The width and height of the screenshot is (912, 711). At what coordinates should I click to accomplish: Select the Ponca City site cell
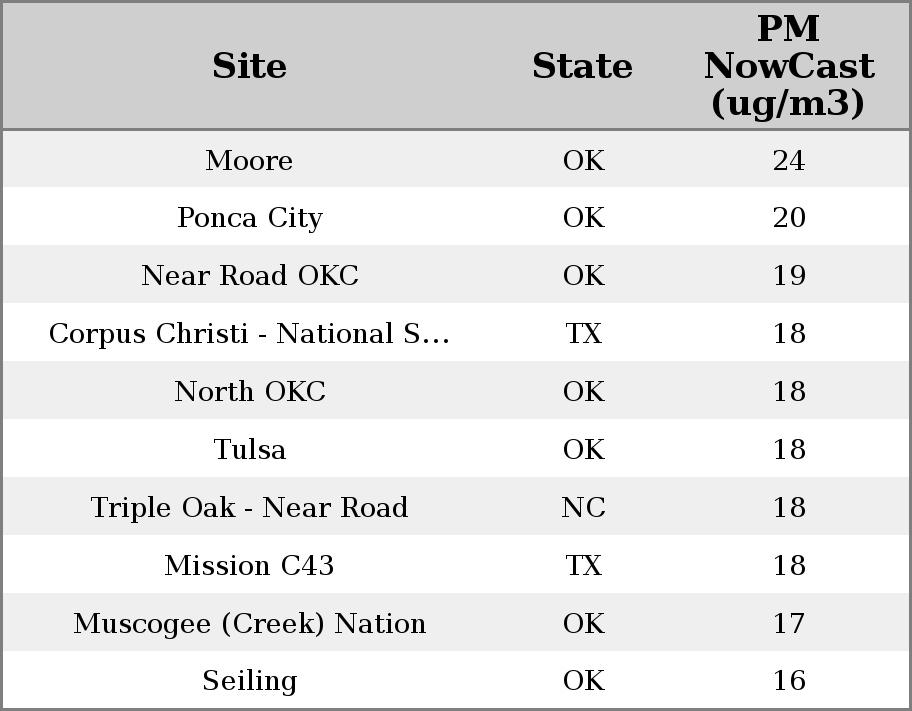[x=249, y=218]
